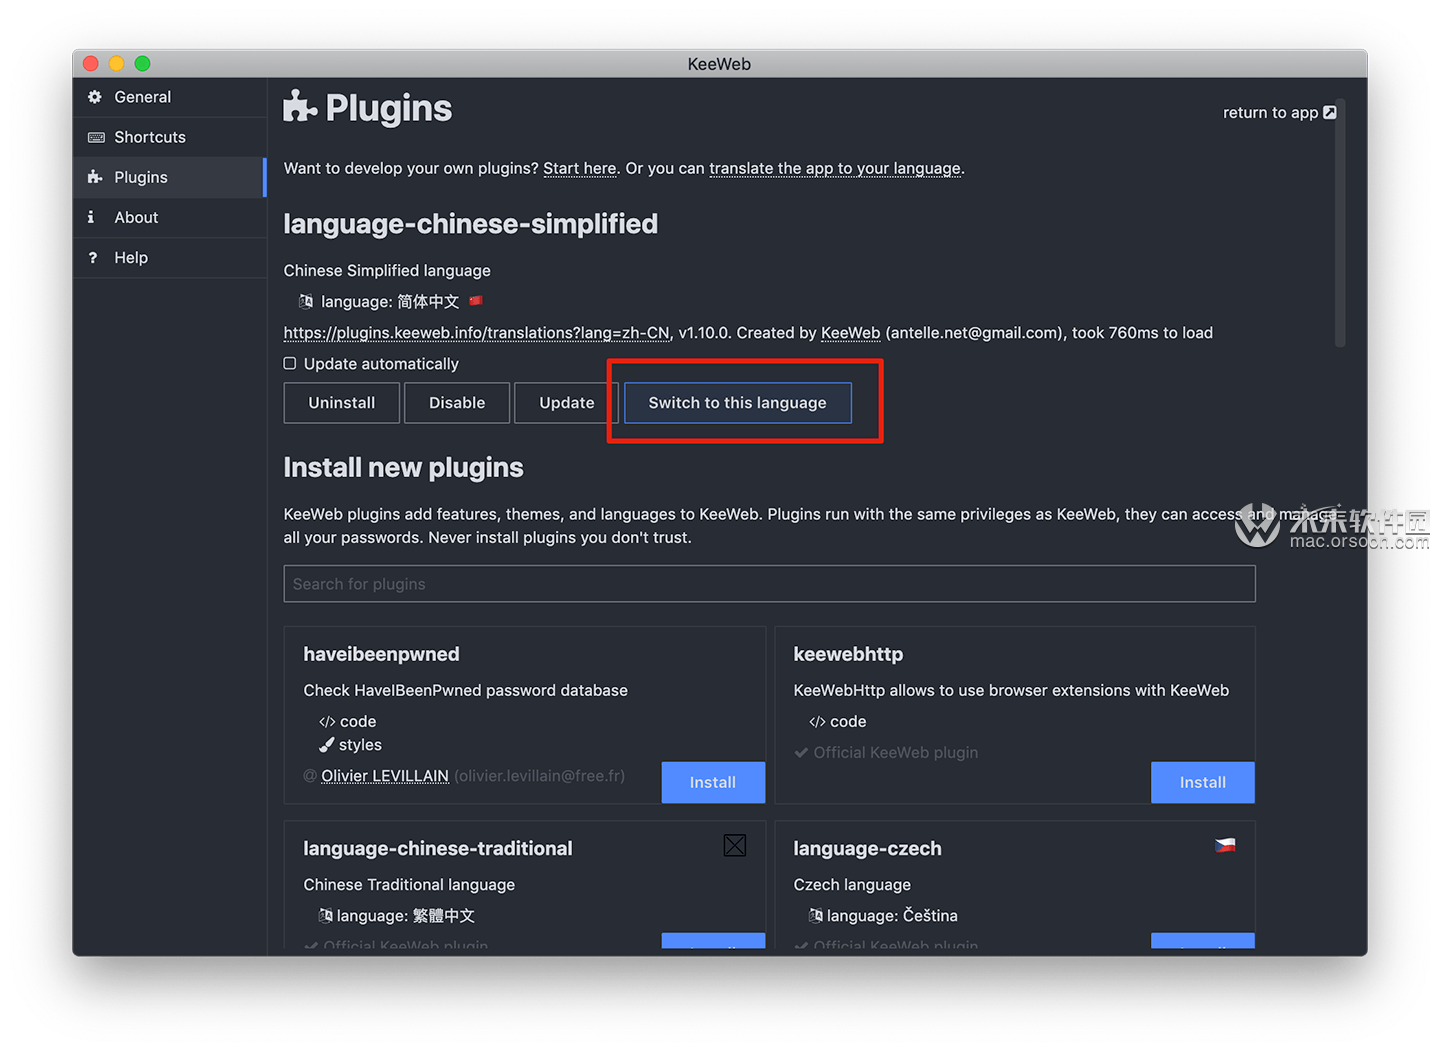Click the language-chinese-simplified heading
The image size is (1440, 1052).
click(471, 224)
